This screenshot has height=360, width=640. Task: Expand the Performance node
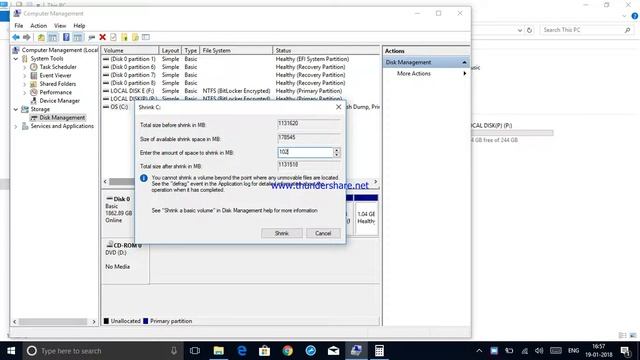click(24, 92)
